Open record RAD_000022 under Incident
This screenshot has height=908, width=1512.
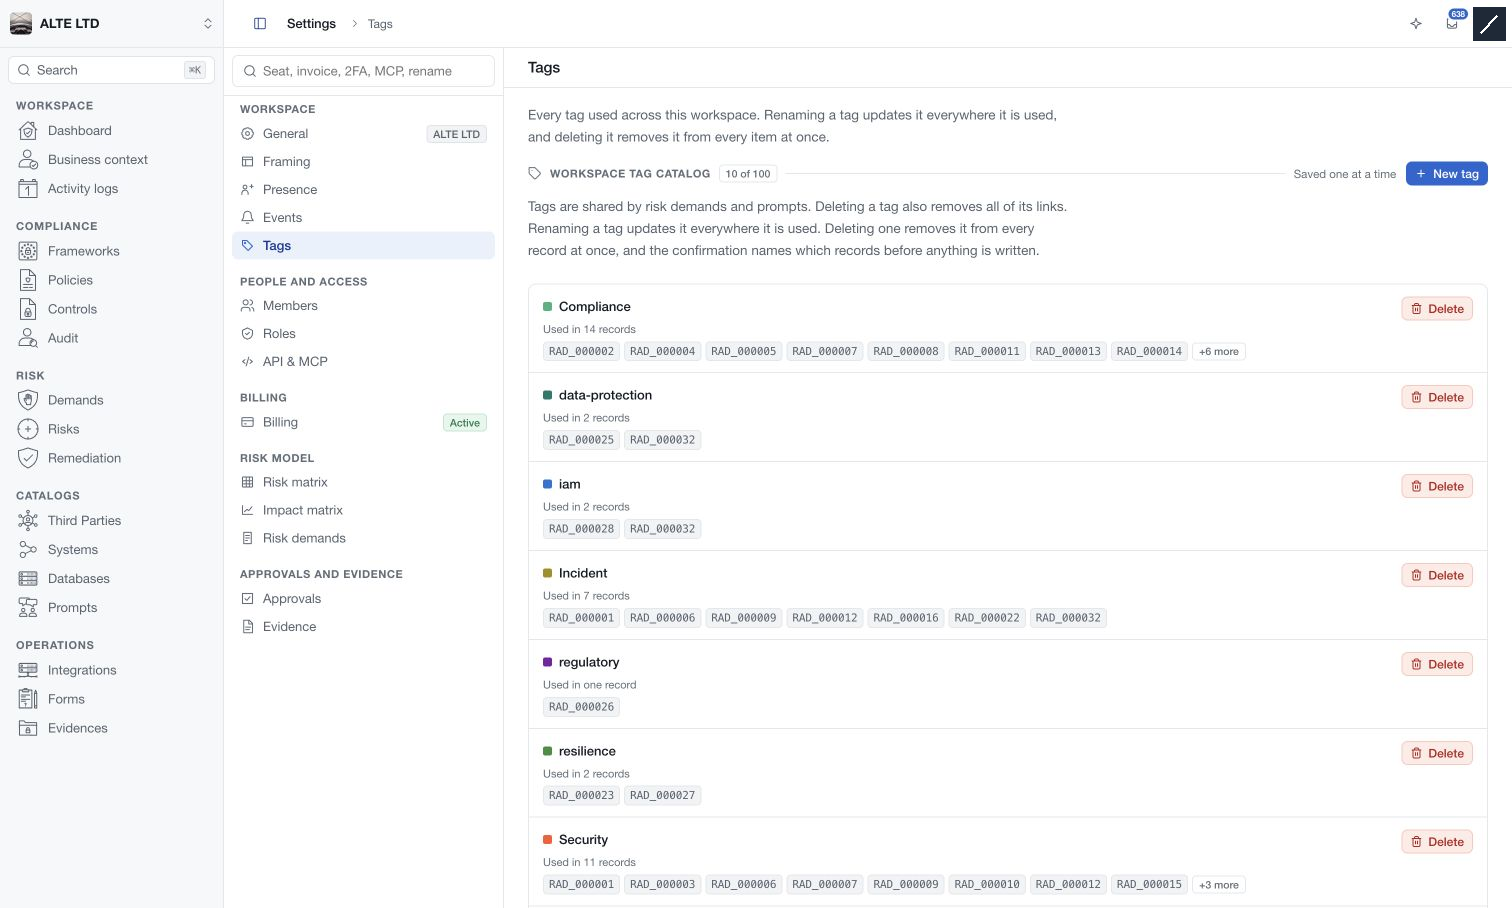[x=986, y=618]
